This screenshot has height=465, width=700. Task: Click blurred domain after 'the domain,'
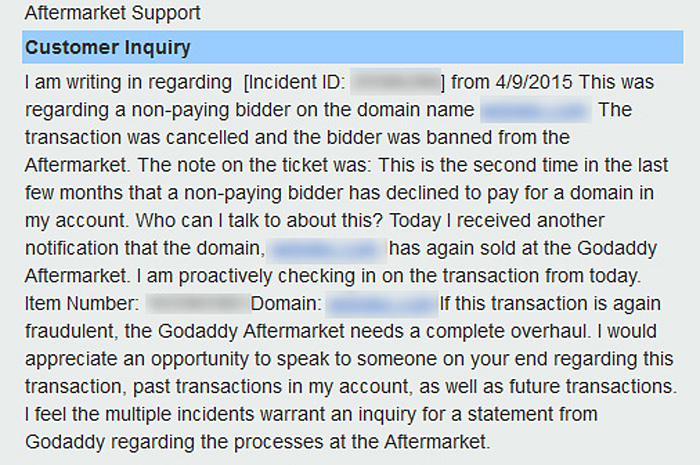[326, 247]
